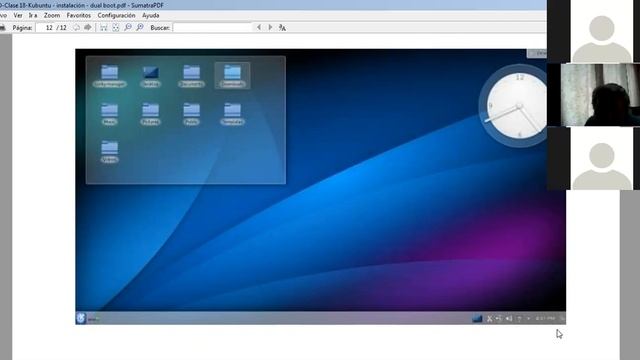Go to previous page in SumatraPDF toolbar
The height and width of the screenshot is (360, 640).
coord(76,27)
